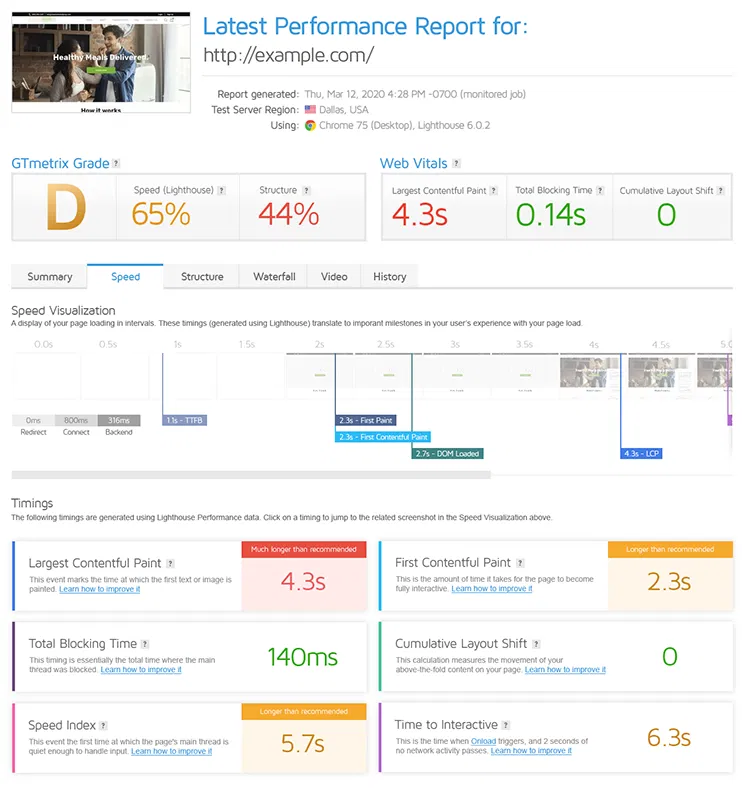Click Largest Contentful Paint improvement link
The width and height of the screenshot is (744, 788).
[100, 589]
